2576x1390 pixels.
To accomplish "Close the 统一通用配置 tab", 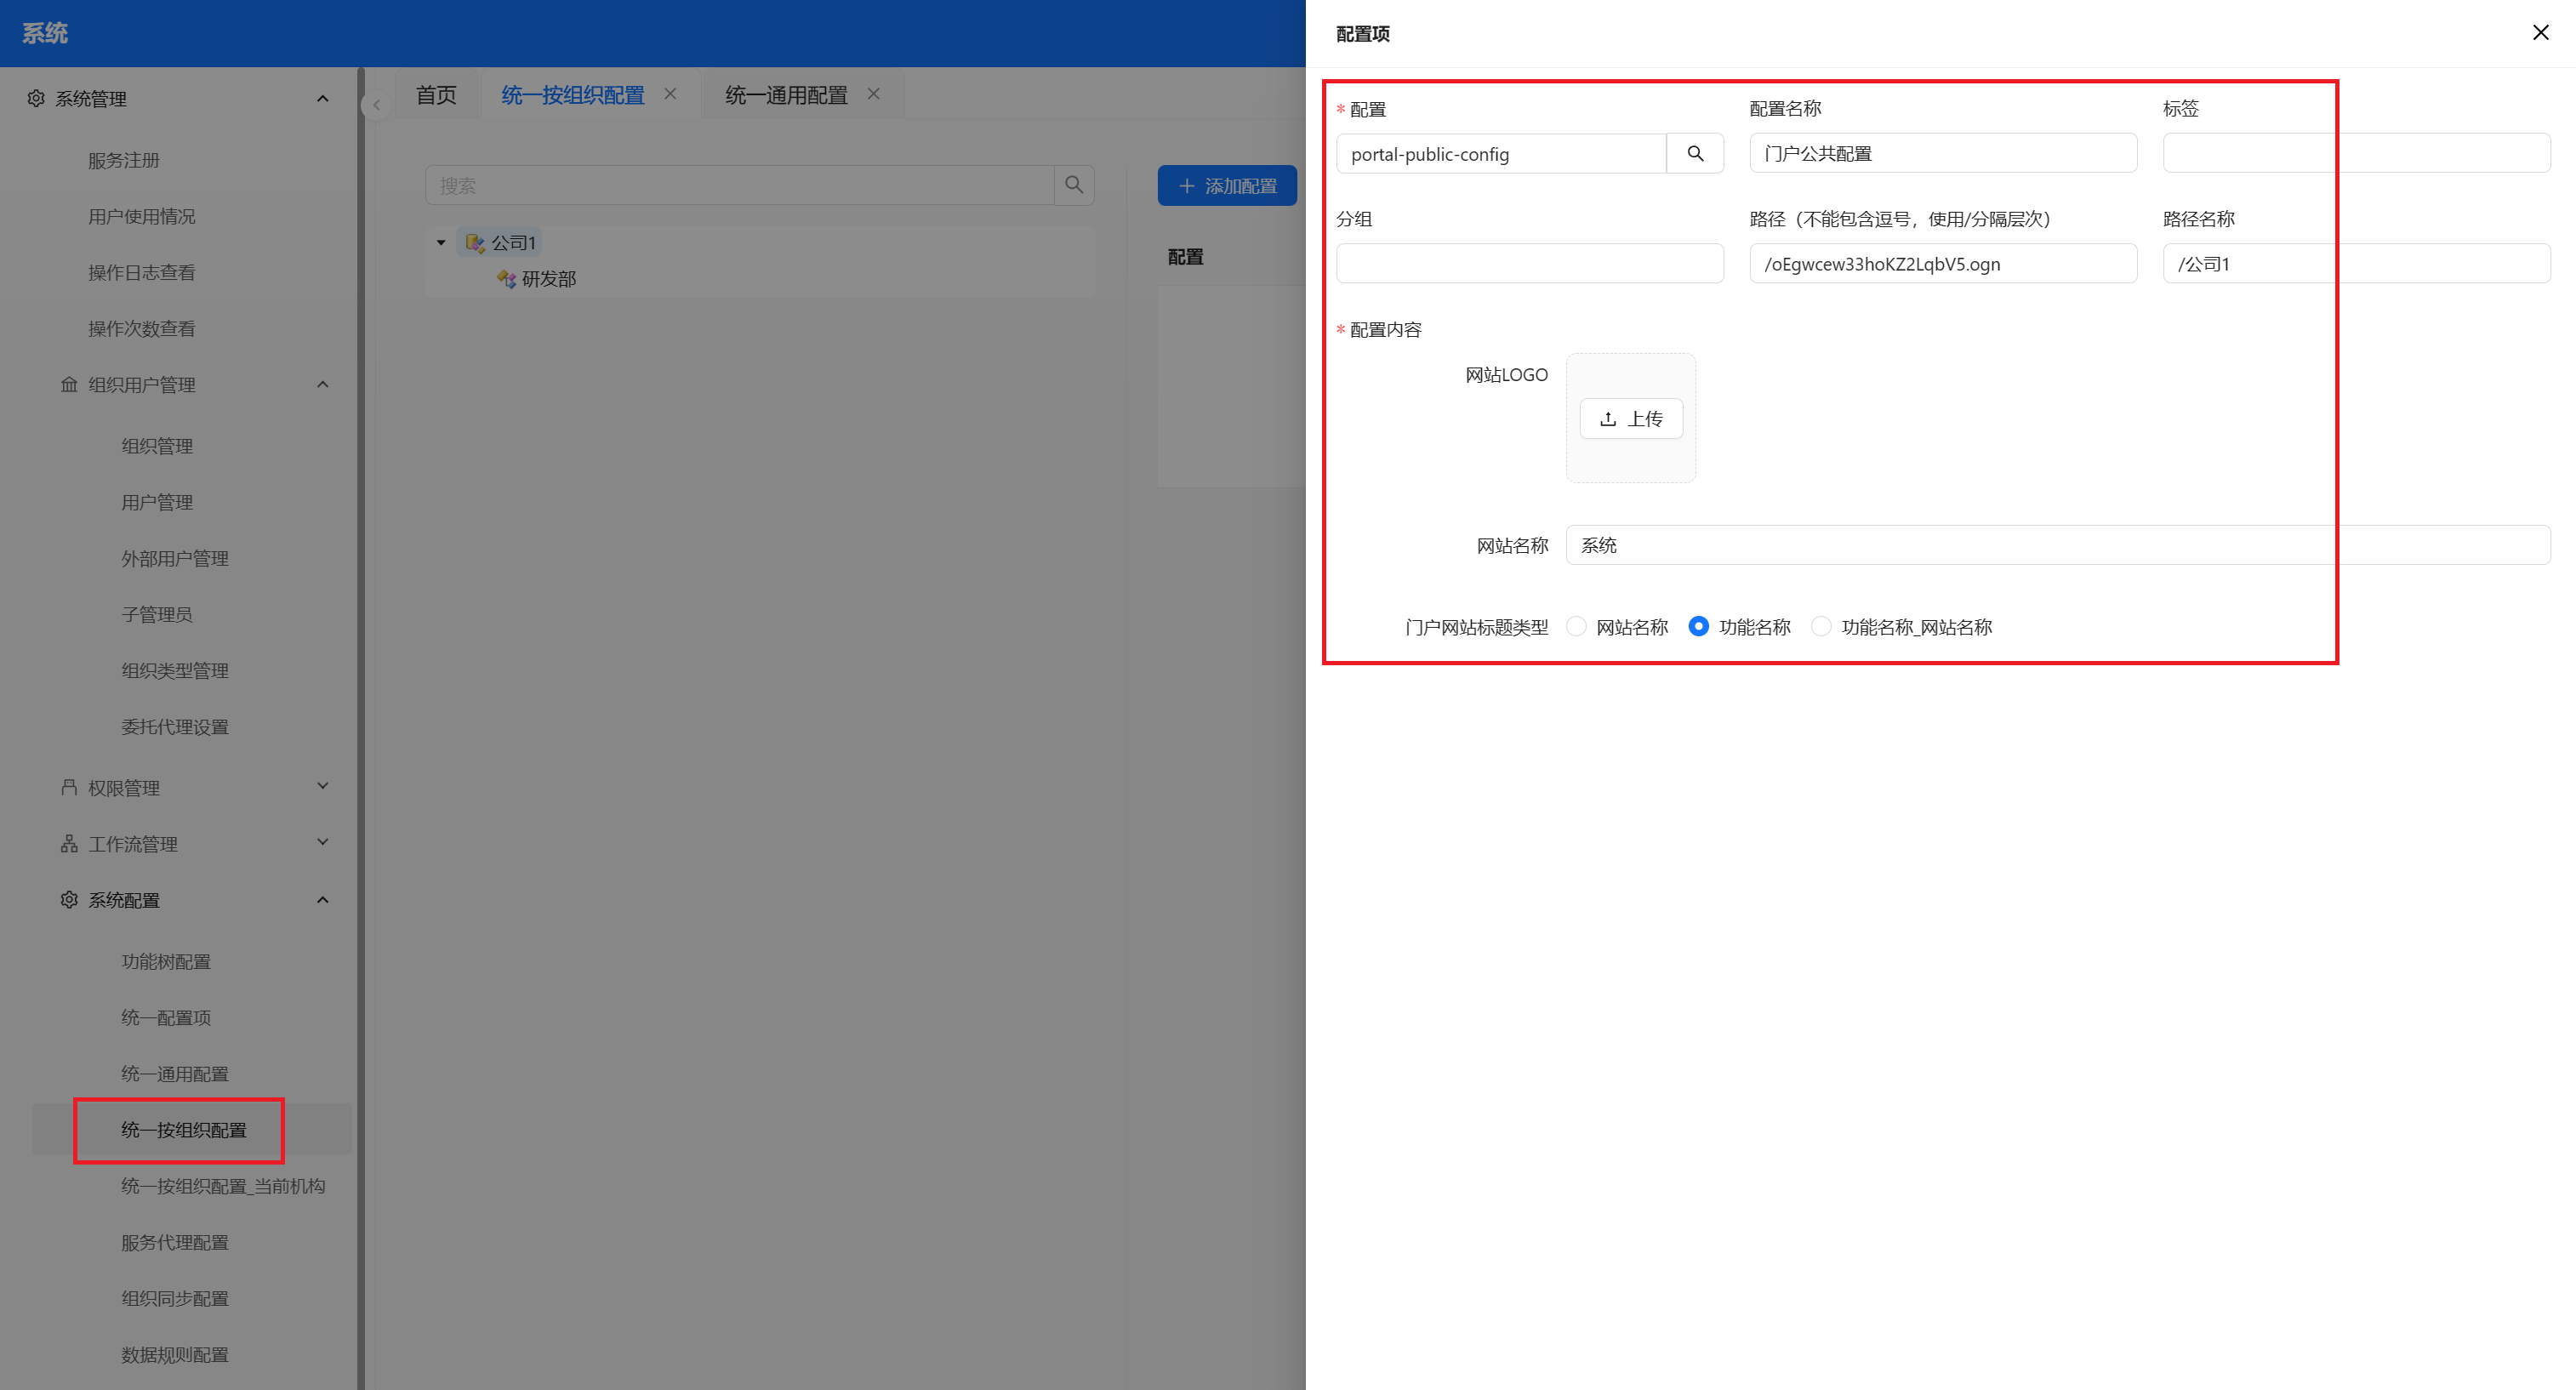I will (873, 94).
